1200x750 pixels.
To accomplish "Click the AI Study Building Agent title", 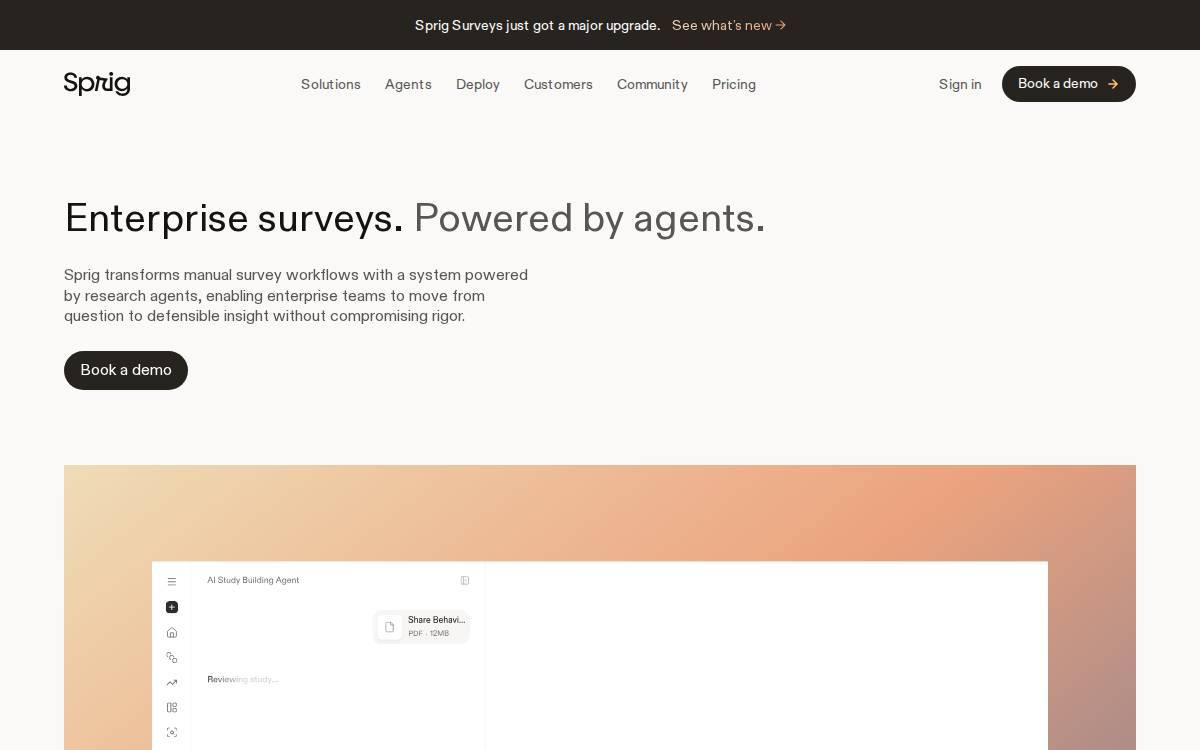I will pyautogui.click(x=253, y=580).
